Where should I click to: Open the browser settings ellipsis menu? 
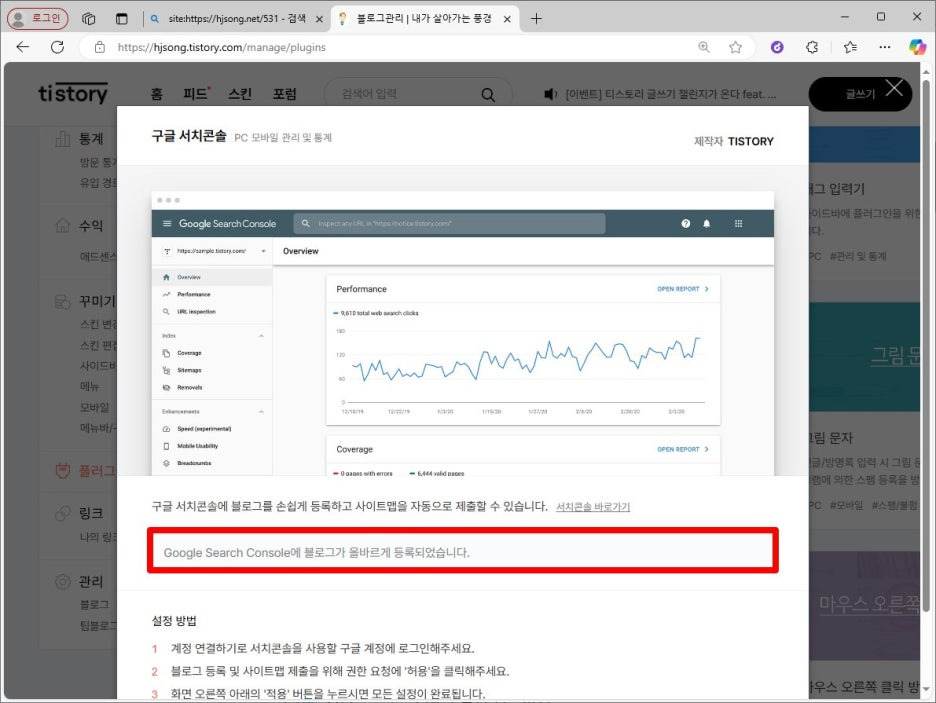pyautogui.click(x=885, y=47)
